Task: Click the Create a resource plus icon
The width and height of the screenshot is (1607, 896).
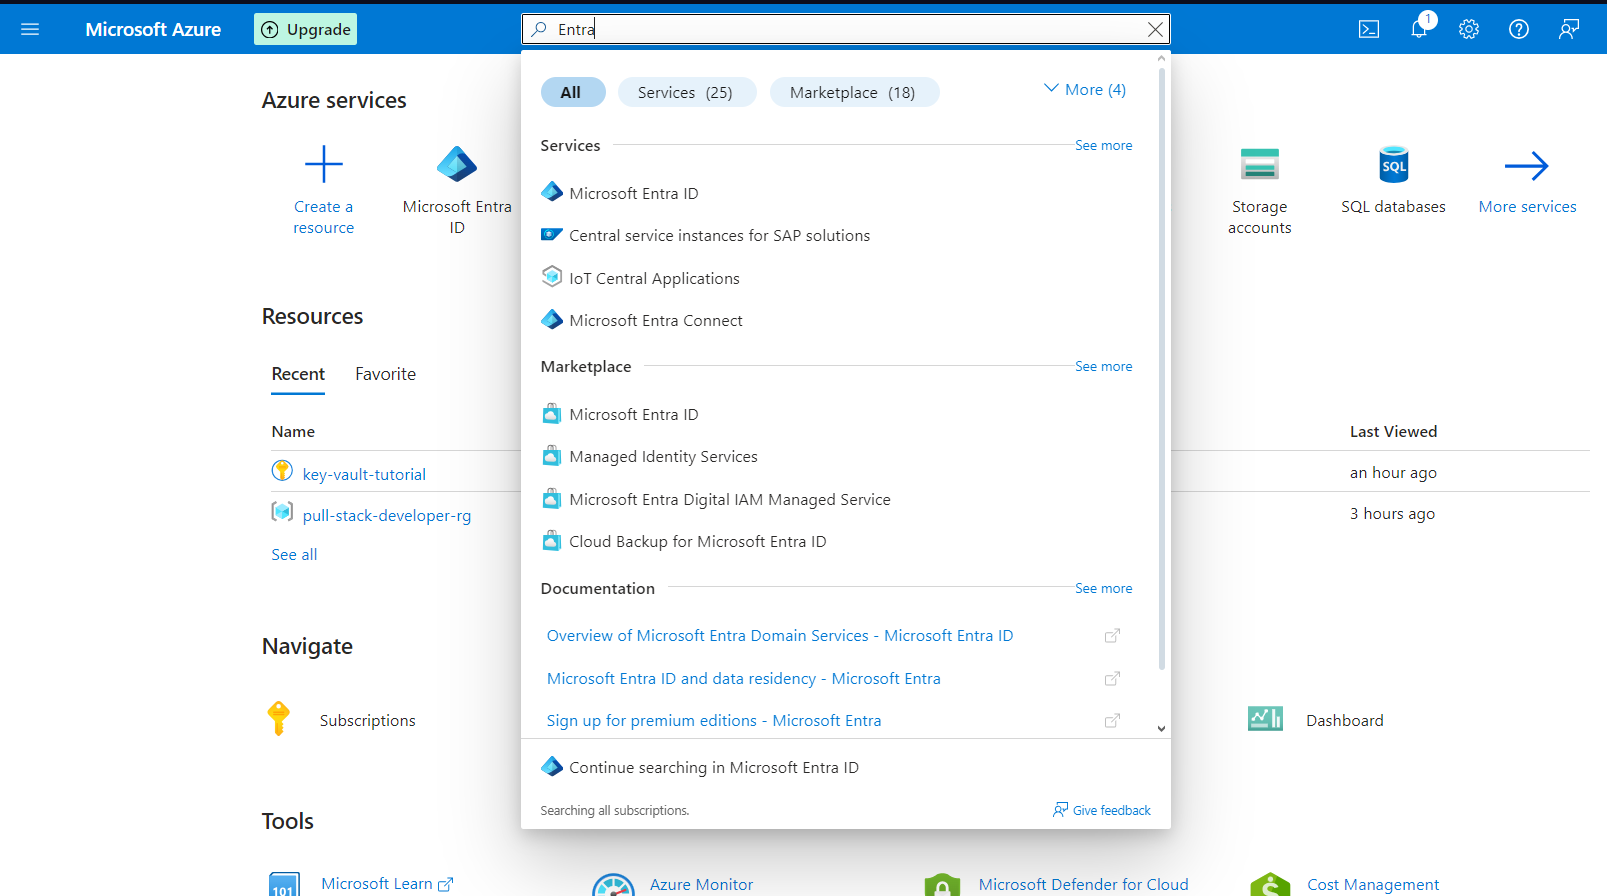Action: [x=323, y=164]
